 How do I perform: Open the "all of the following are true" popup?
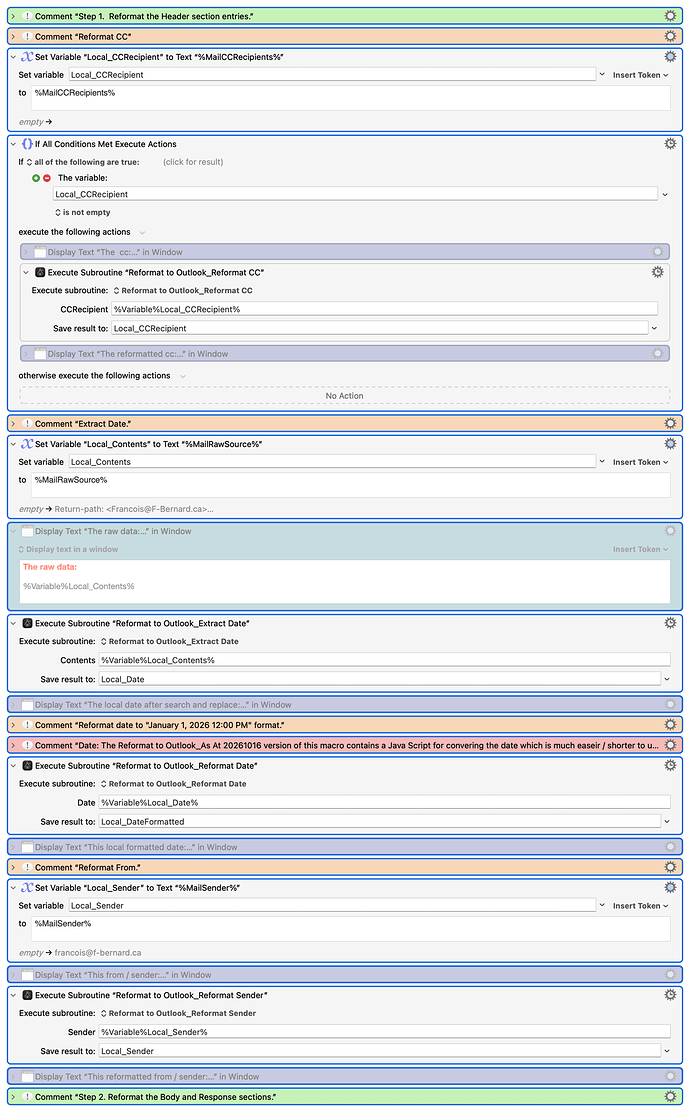[85, 162]
